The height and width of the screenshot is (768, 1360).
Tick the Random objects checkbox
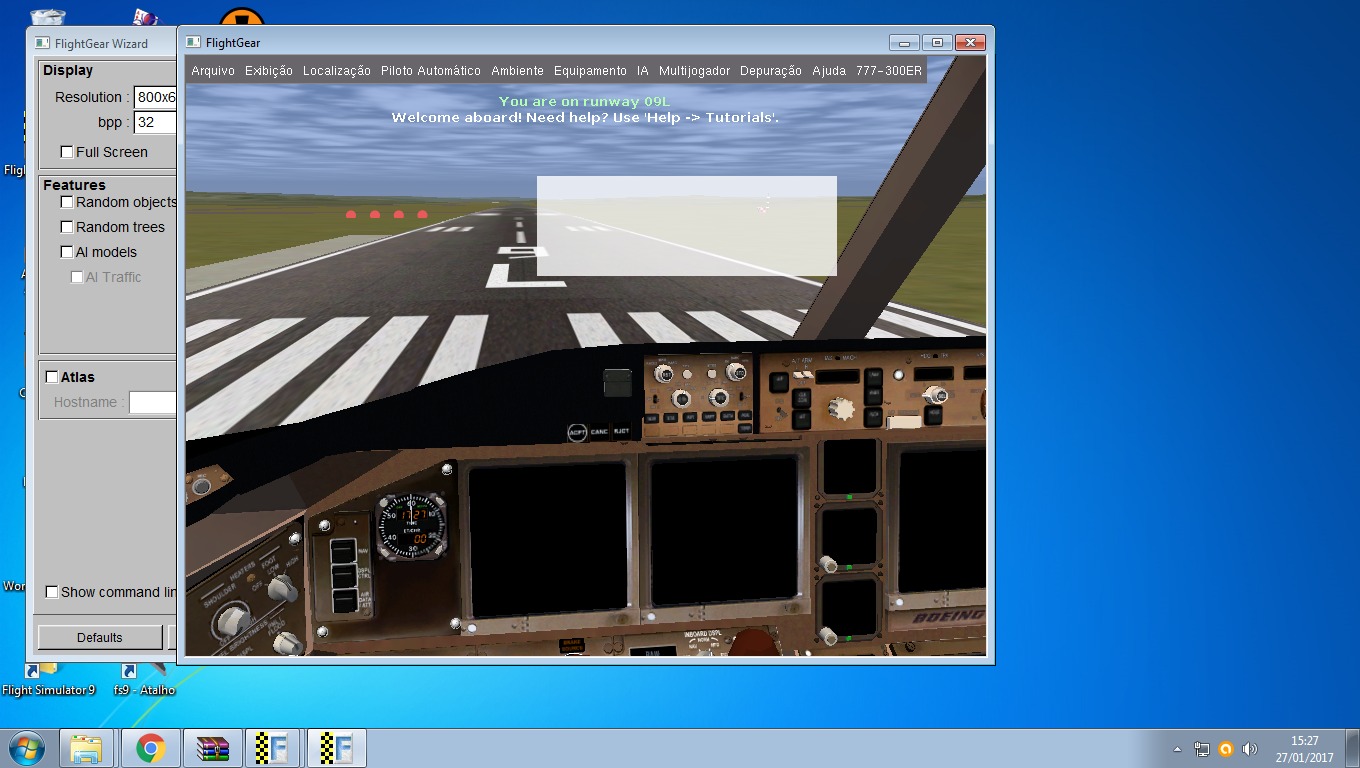[x=67, y=202]
